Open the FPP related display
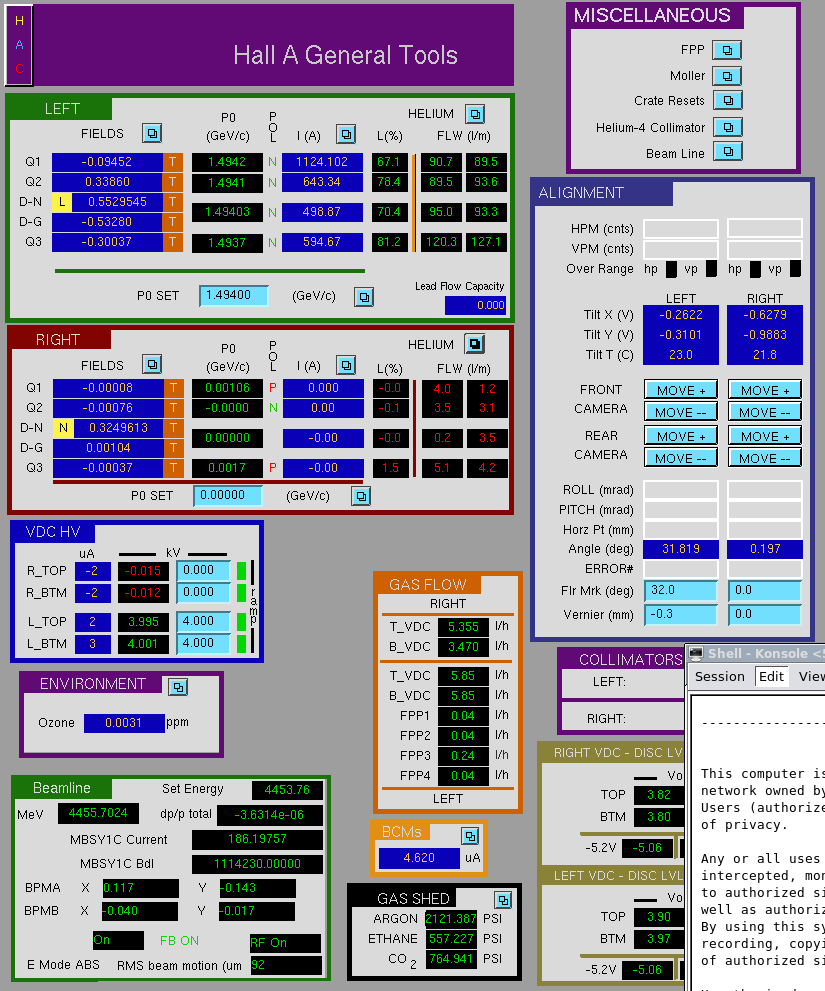This screenshot has width=825, height=991. point(727,50)
